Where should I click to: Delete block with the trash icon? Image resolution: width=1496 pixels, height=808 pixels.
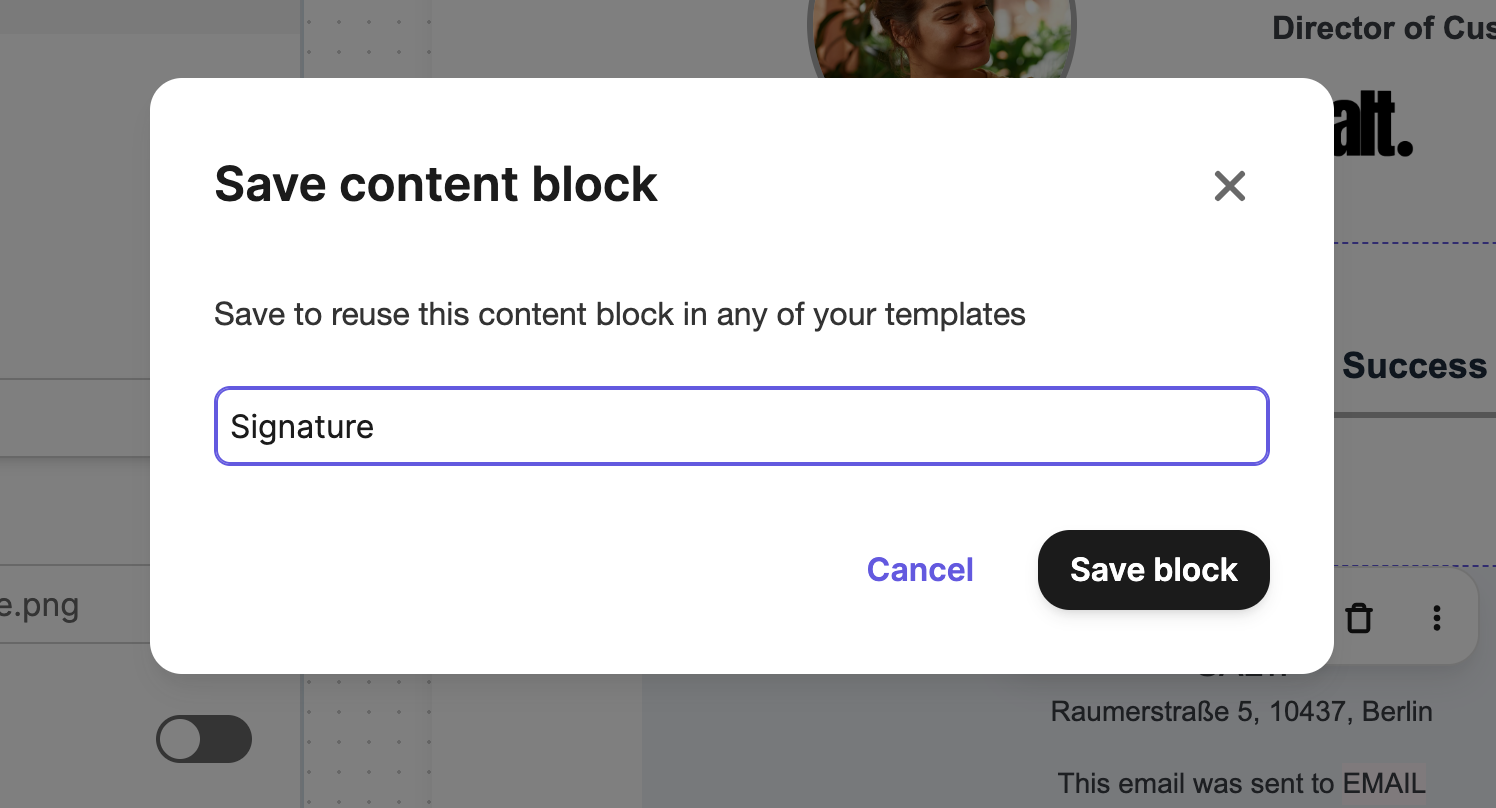(1358, 618)
